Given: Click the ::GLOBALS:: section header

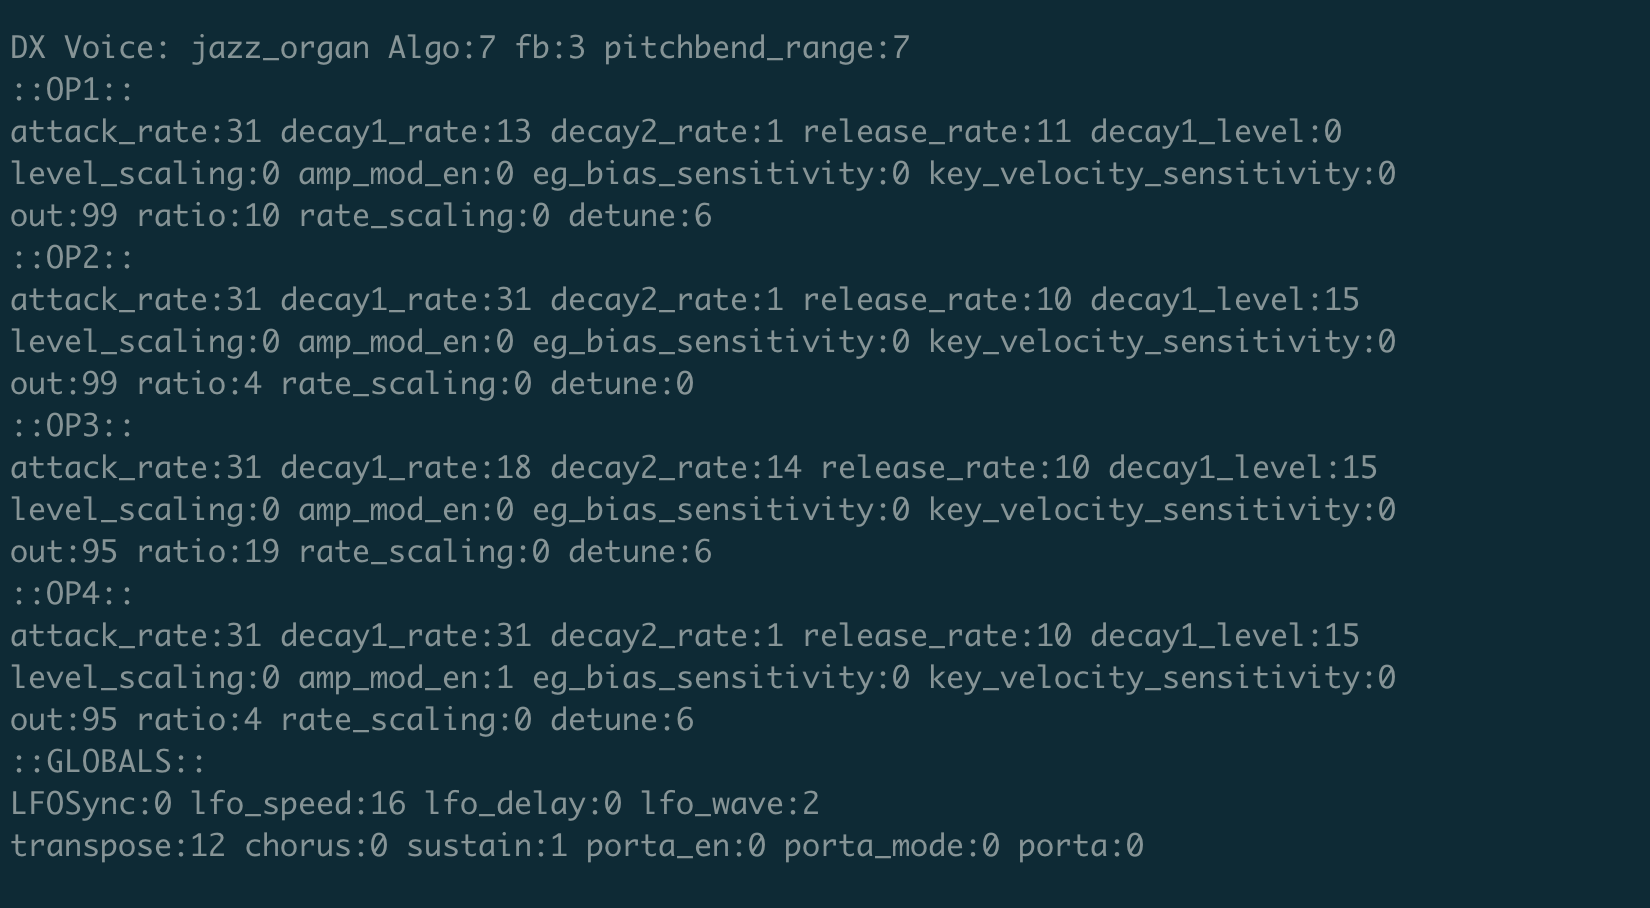Looking at the screenshot, I should tap(108, 762).
